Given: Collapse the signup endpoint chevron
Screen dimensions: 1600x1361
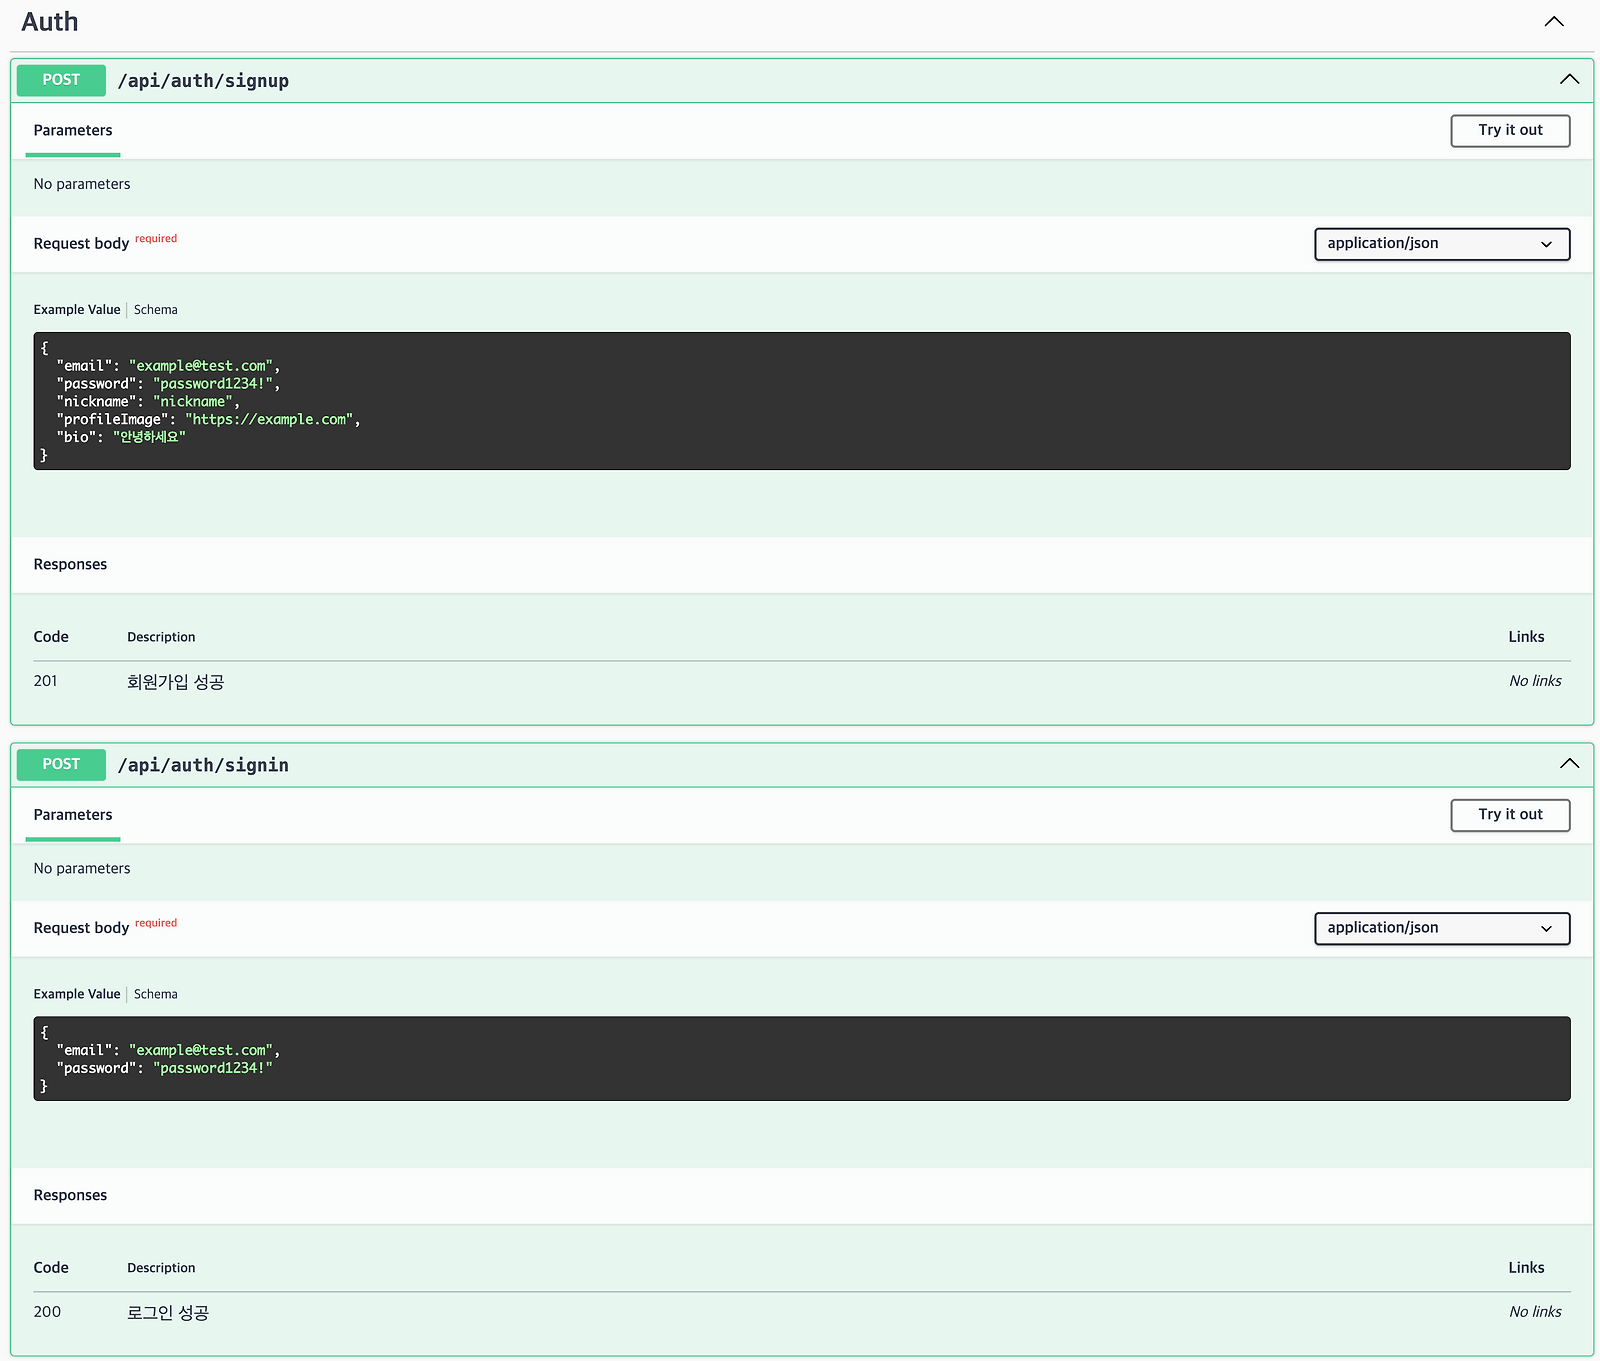Looking at the screenshot, I should click(1569, 80).
